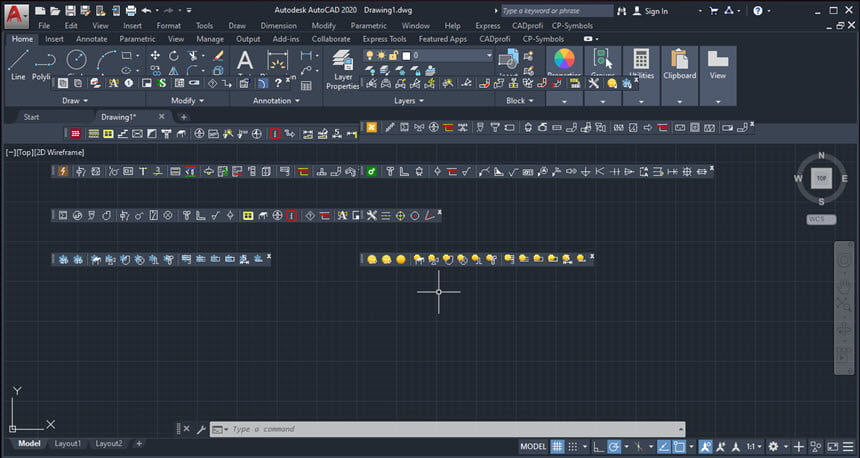Open the annotation scale 1:1 dropdown
The width and height of the screenshot is (860, 458).
(x=754, y=446)
